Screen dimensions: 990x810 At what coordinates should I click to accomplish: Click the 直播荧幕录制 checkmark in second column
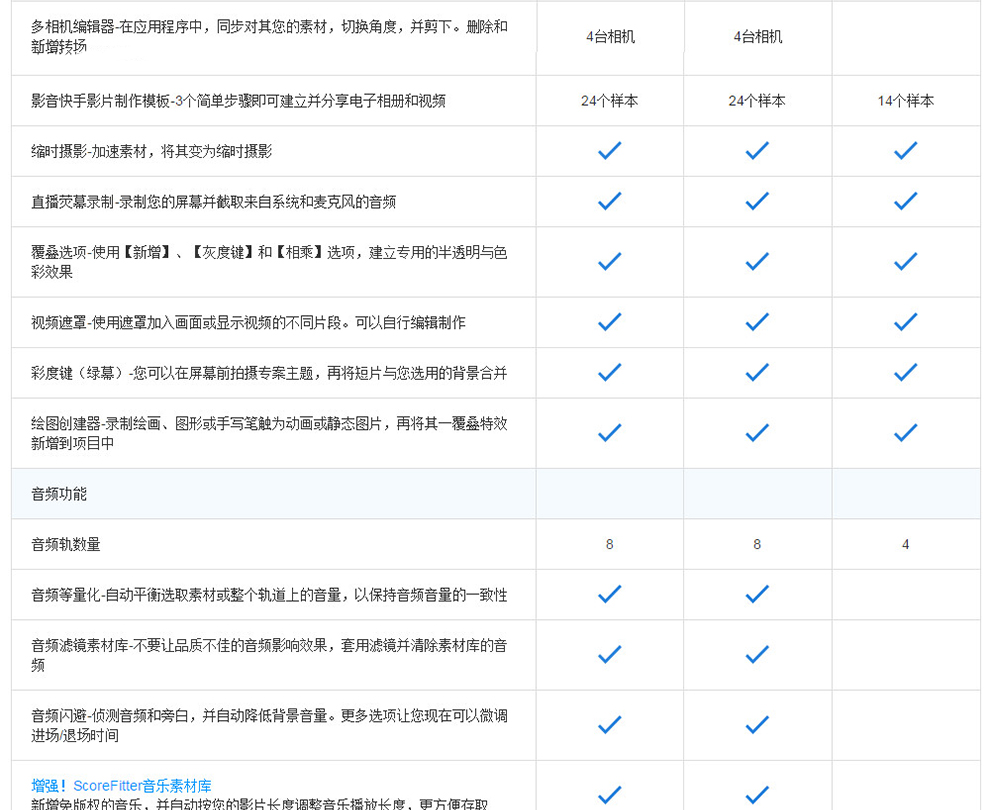pos(757,201)
